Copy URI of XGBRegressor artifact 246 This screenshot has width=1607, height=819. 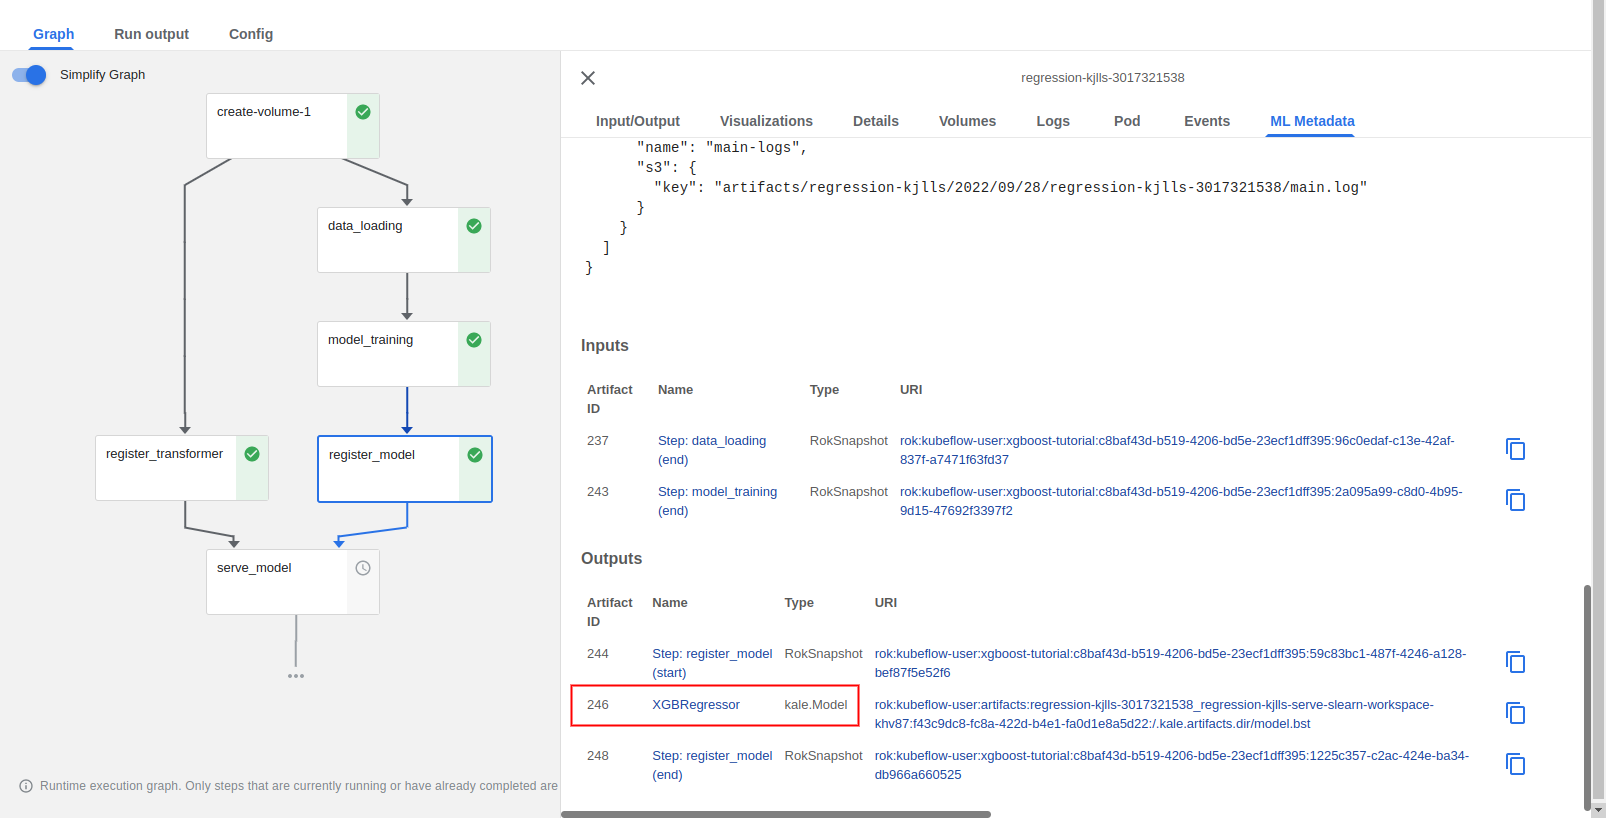click(1516, 713)
